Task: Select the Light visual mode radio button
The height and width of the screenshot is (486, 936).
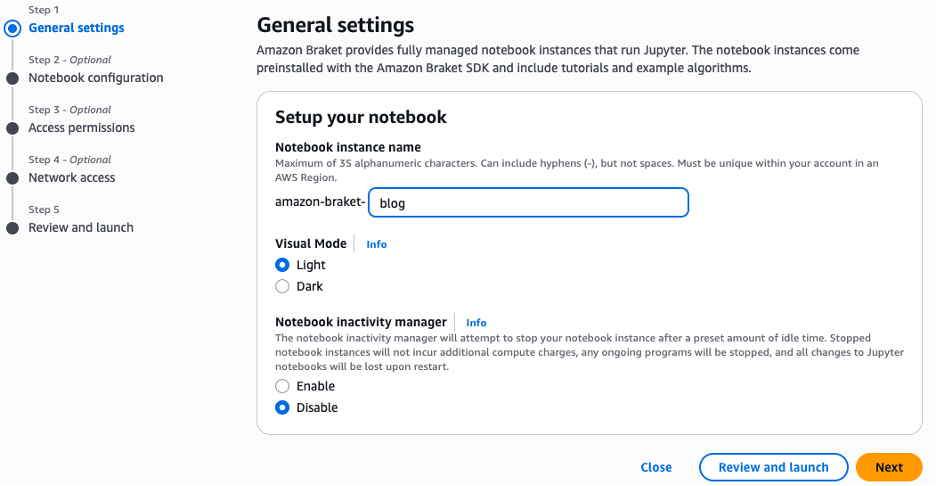Action: point(283,265)
